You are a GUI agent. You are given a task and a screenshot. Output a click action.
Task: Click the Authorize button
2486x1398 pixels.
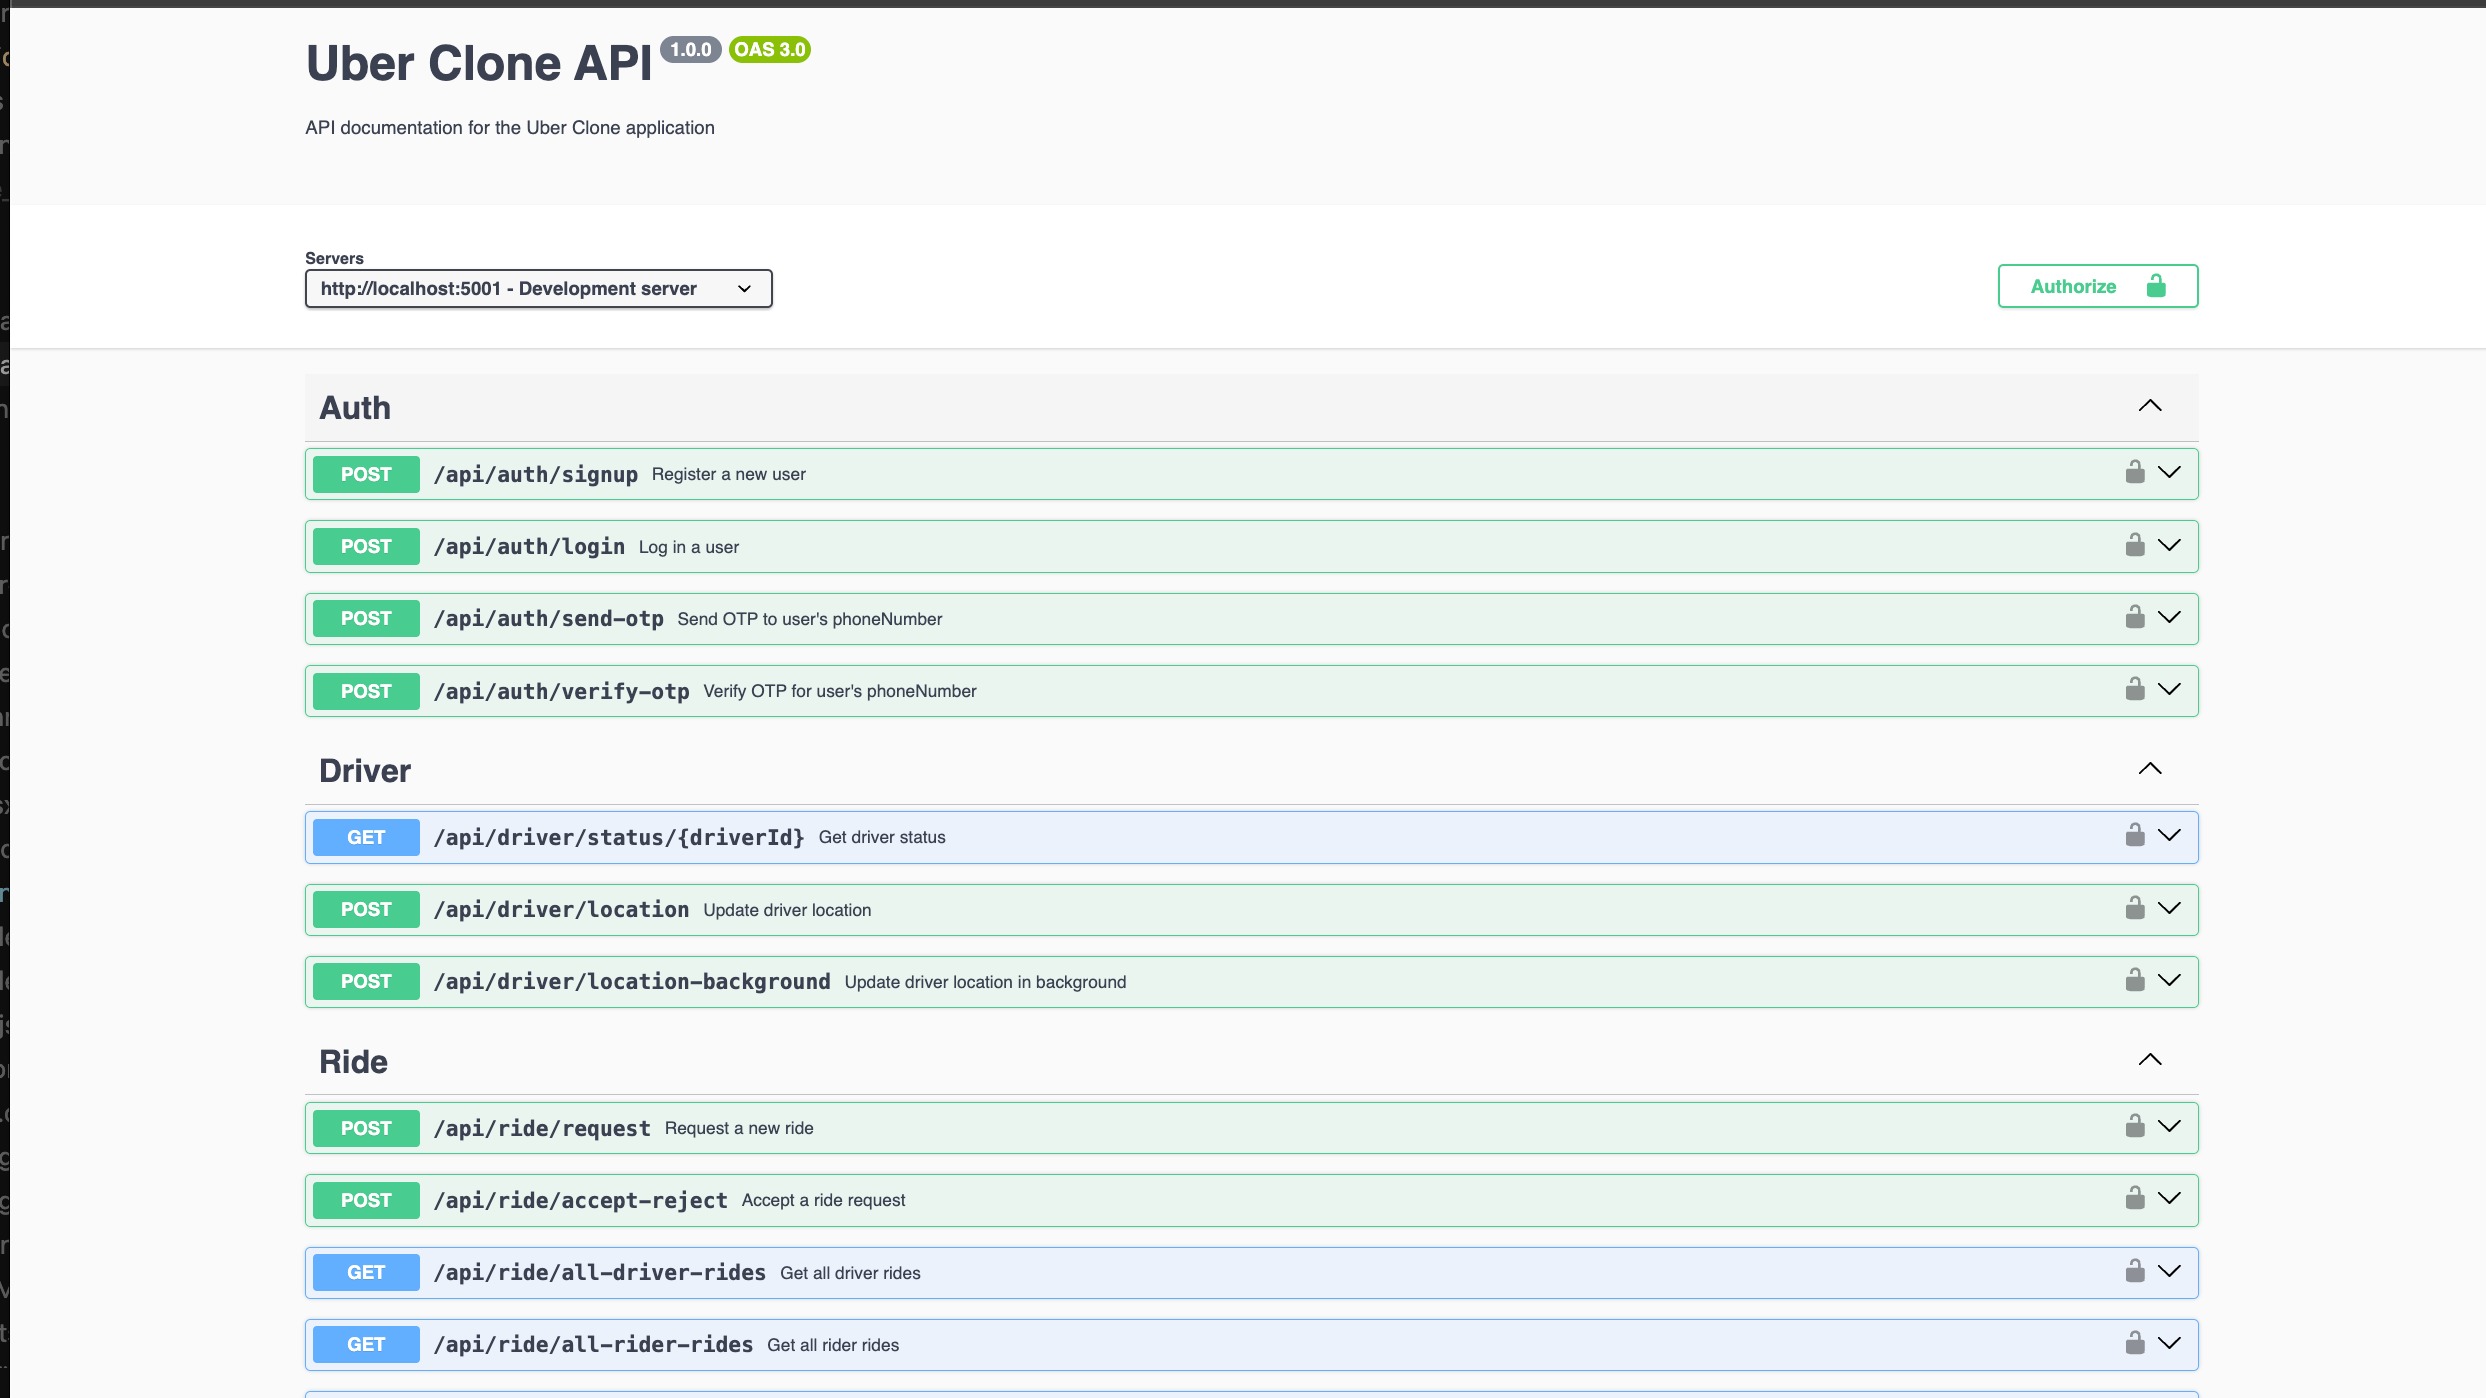coord(2098,286)
